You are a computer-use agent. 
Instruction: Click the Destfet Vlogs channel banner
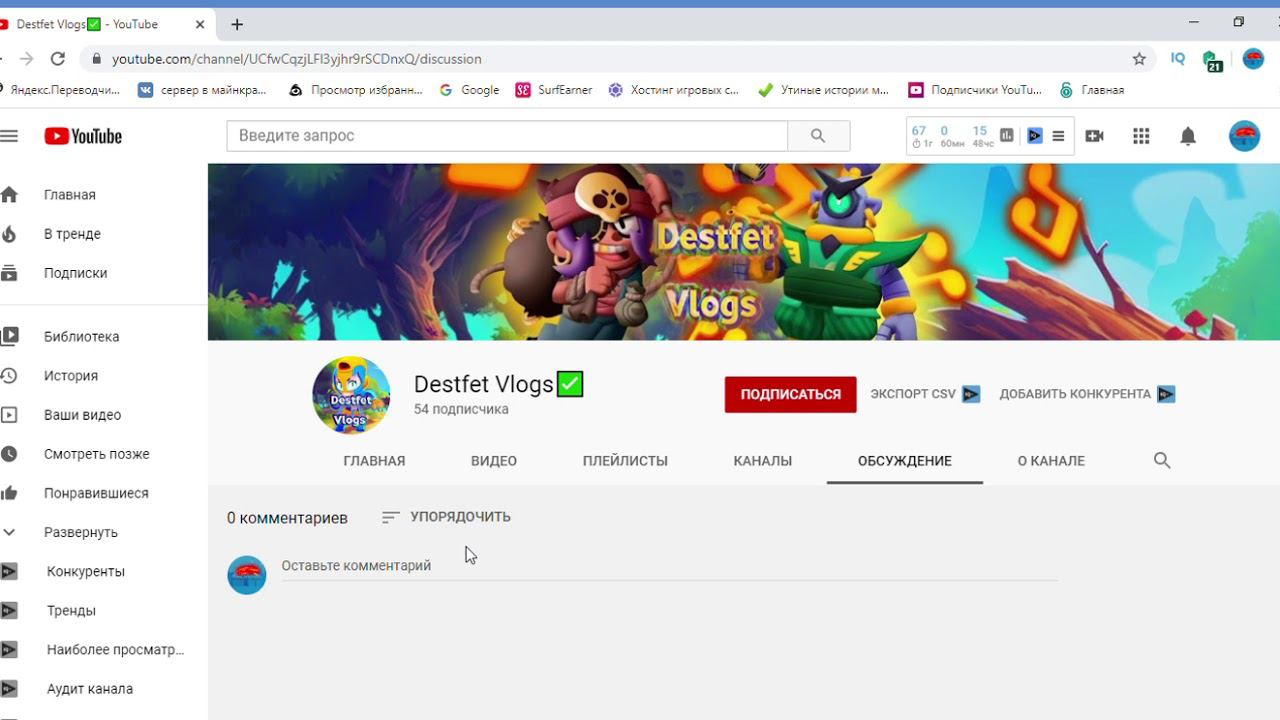point(744,252)
